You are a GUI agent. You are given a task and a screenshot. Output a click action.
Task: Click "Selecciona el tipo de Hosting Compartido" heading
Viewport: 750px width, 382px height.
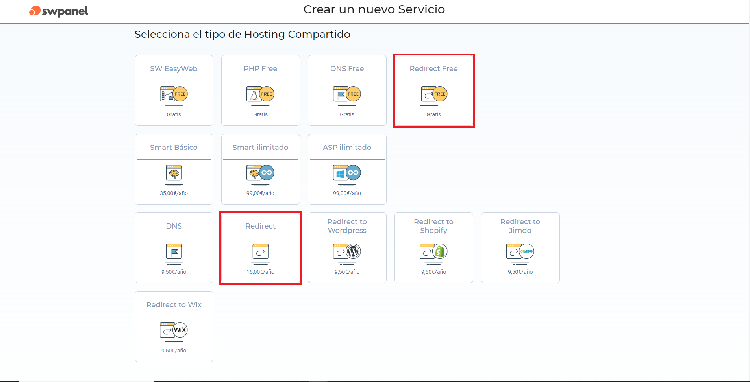pos(242,35)
